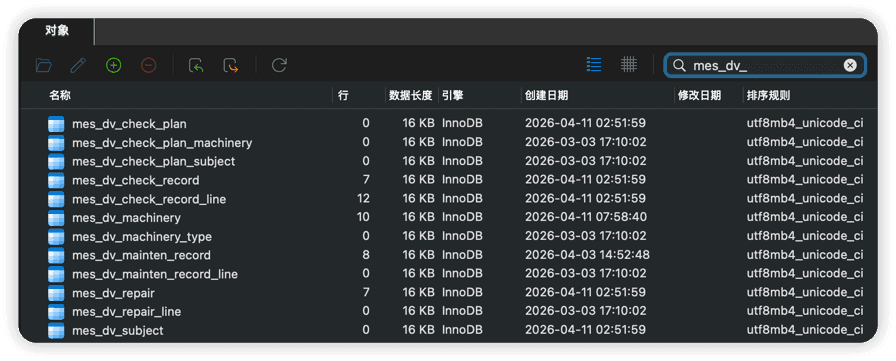Select table mes_dv_subject

(x=118, y=331)
